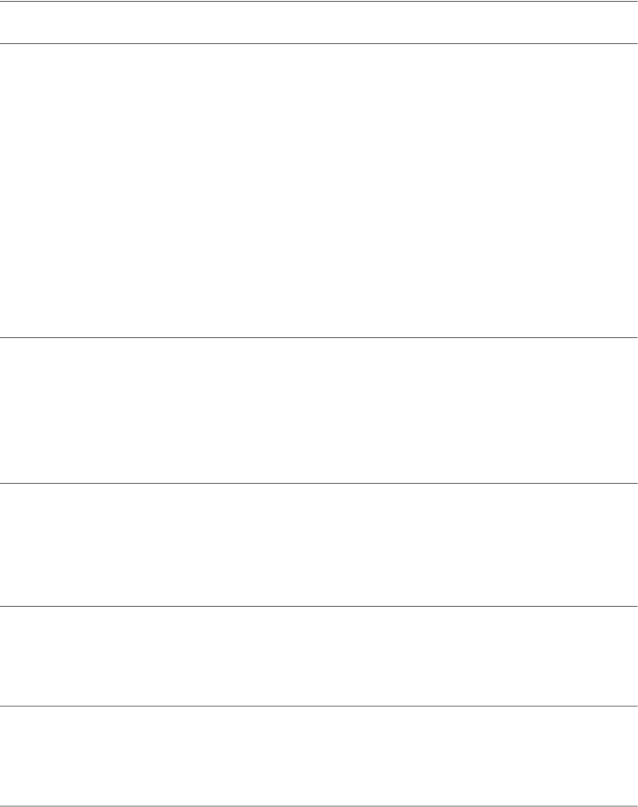Click the divider below the tallest row
This screenshot has height=807, width=638.
319,337
